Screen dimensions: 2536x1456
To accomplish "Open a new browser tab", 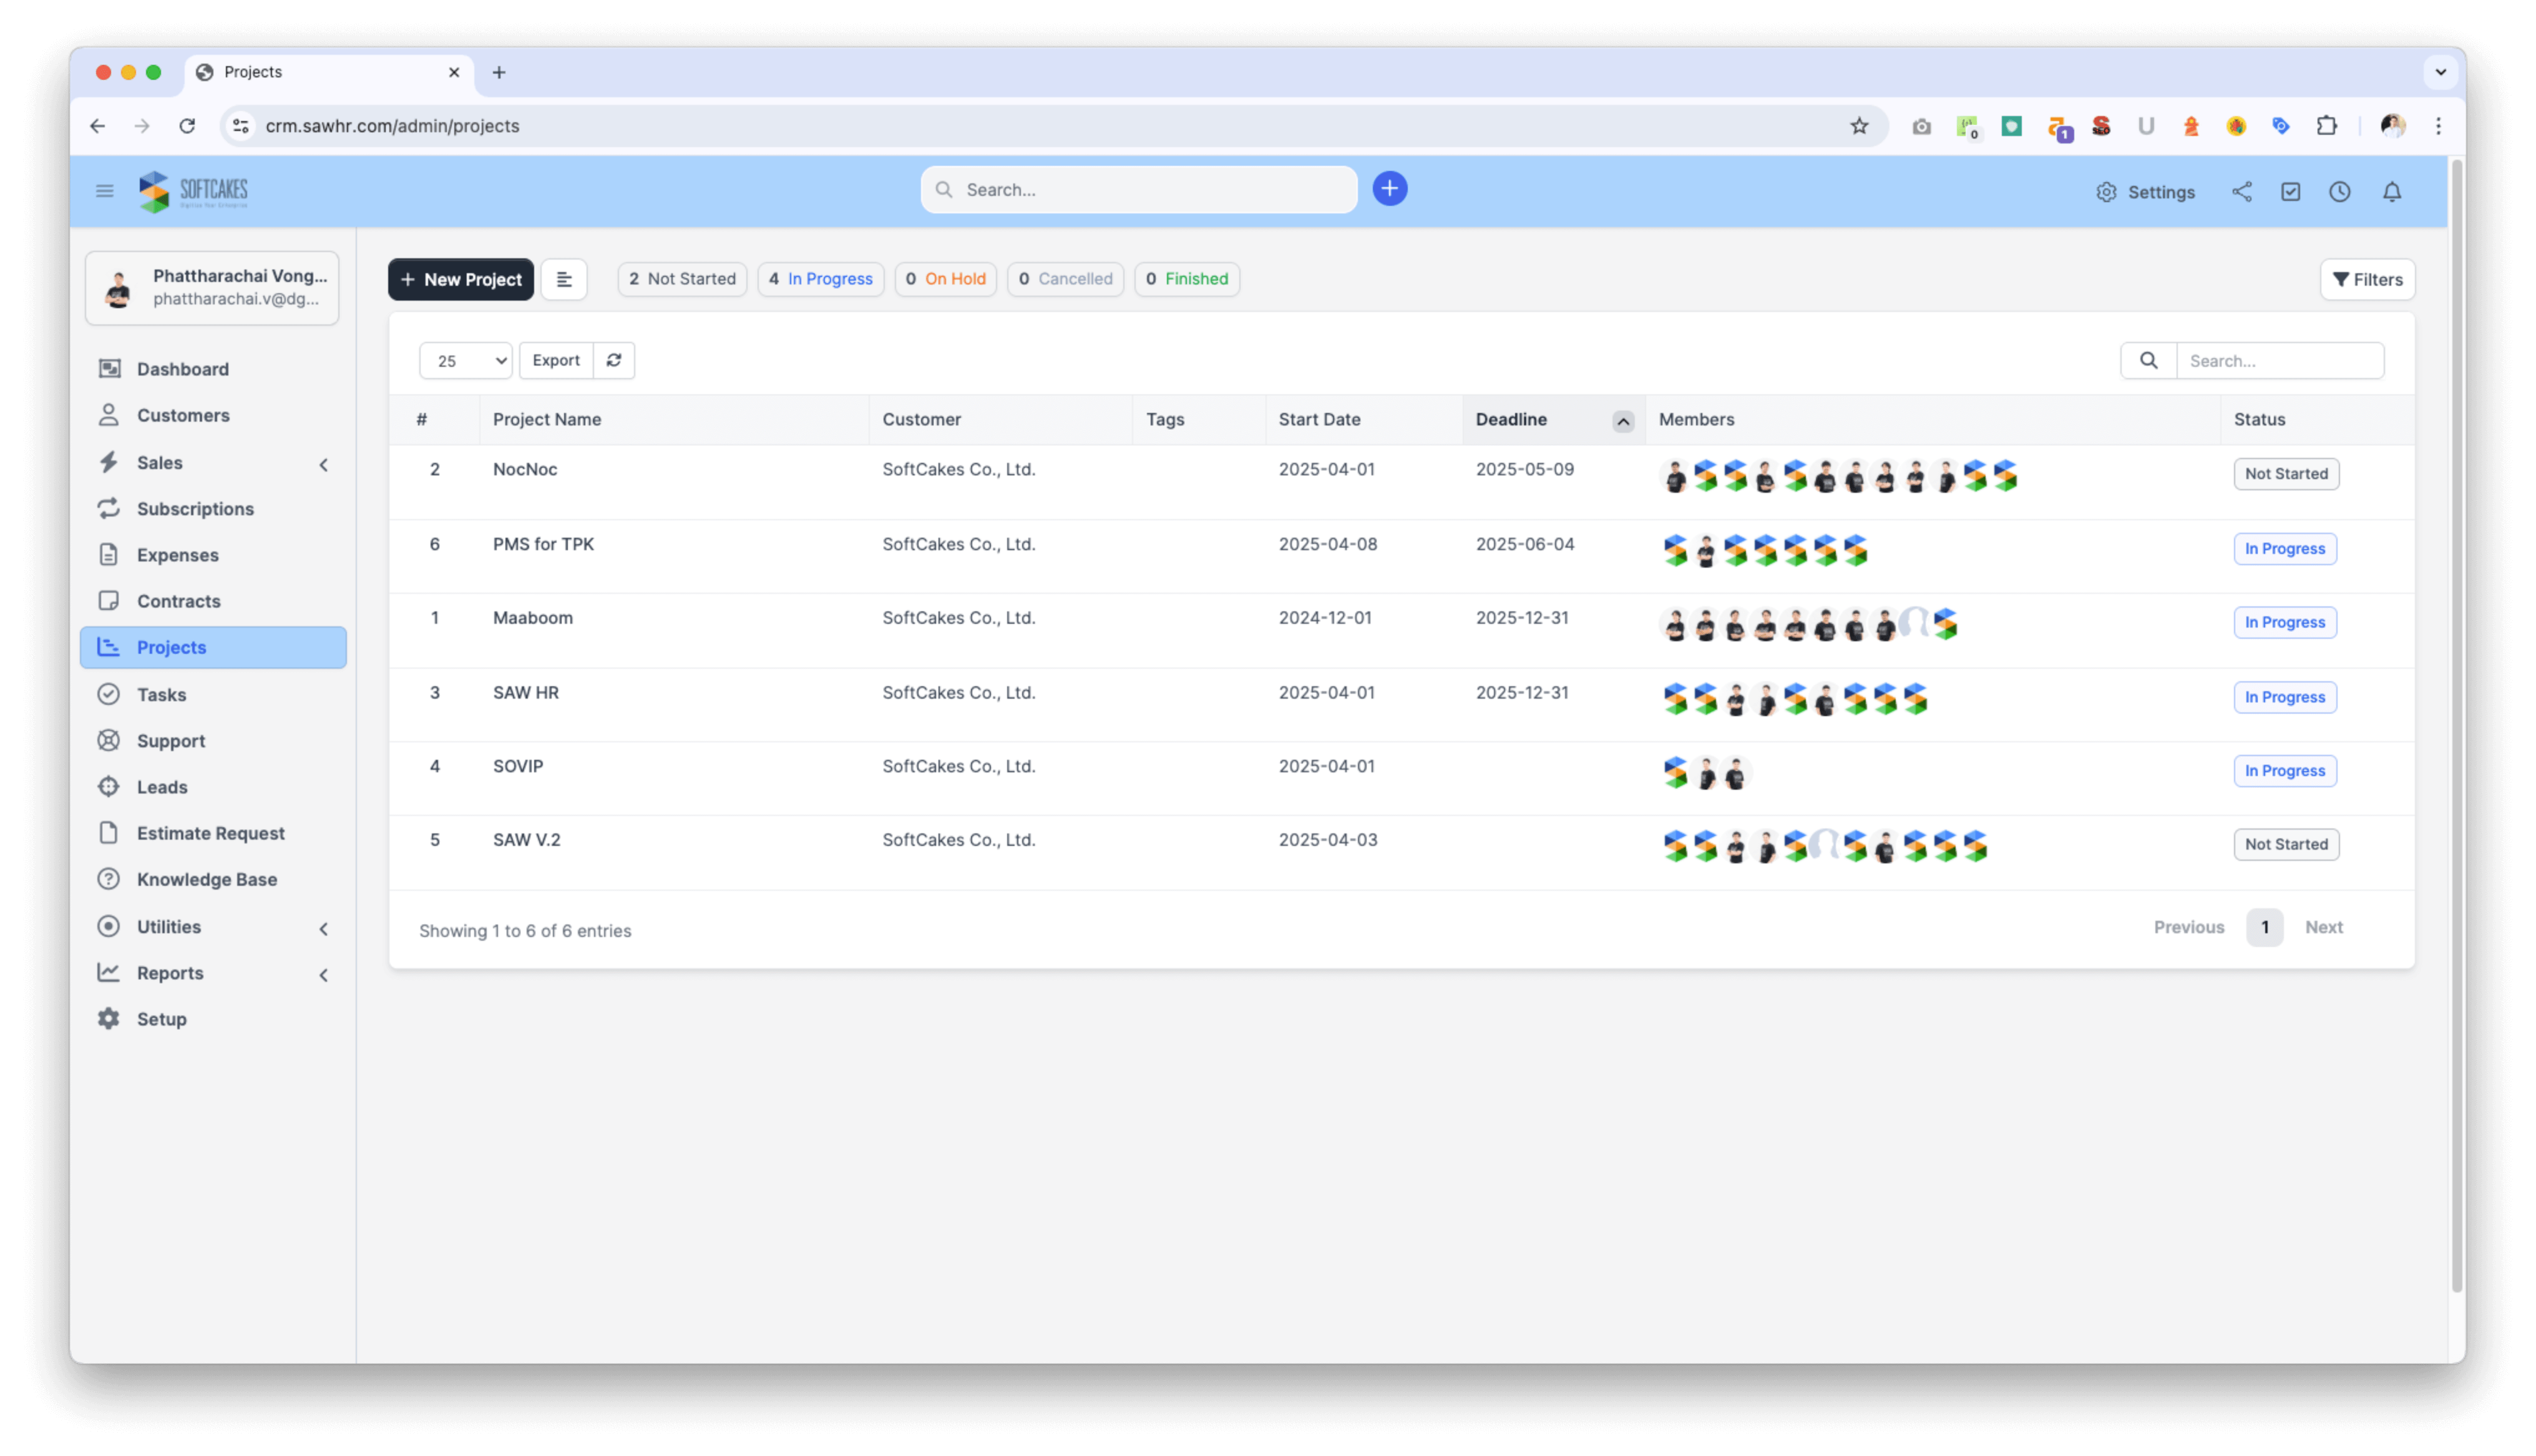I will 498,72.
